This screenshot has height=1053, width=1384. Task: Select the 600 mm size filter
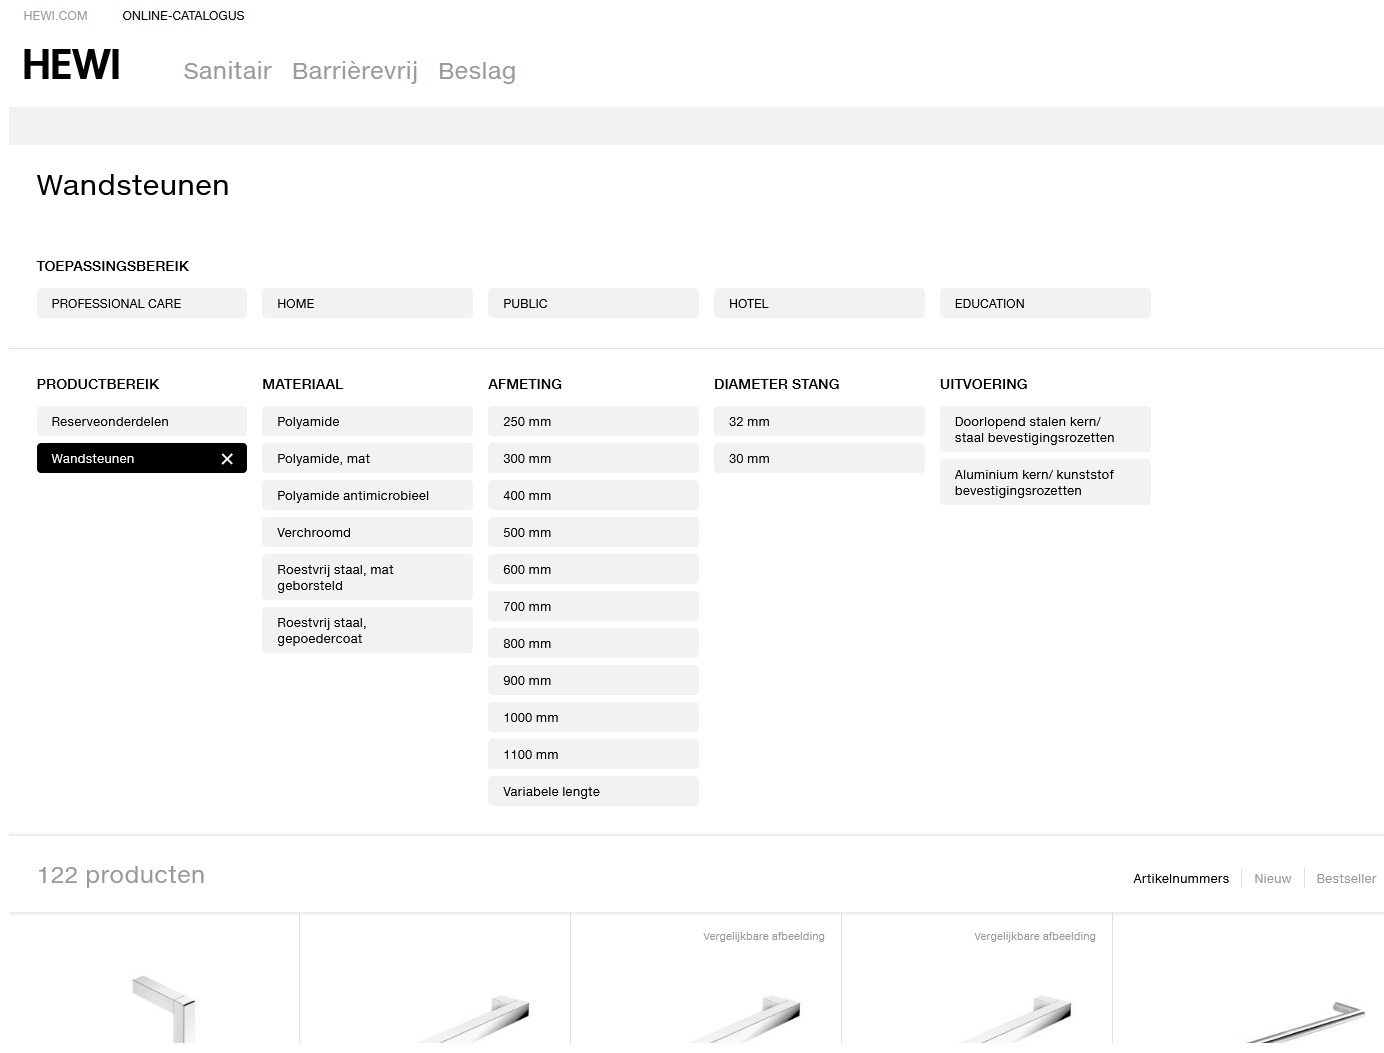[x=592, y=570]
